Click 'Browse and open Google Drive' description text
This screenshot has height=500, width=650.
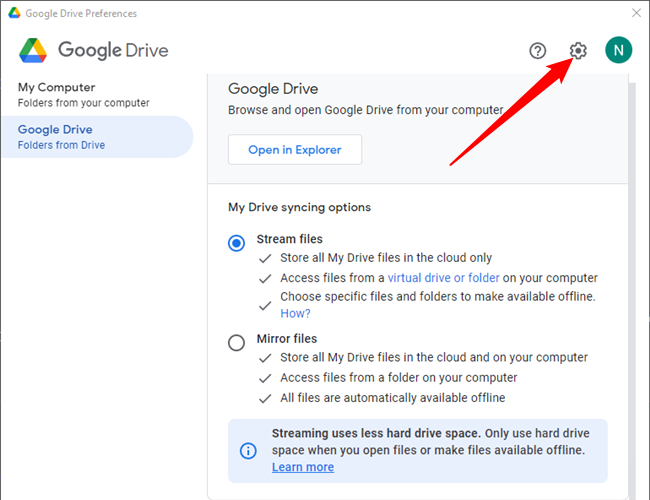click(x=365, y=110)
